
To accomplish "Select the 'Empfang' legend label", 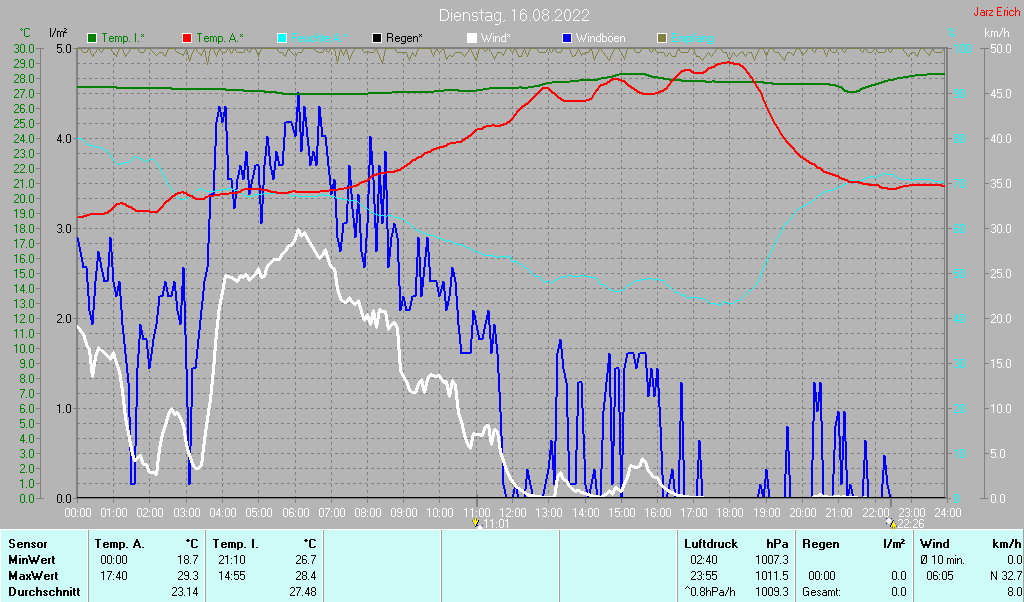I will click(692, 39).
